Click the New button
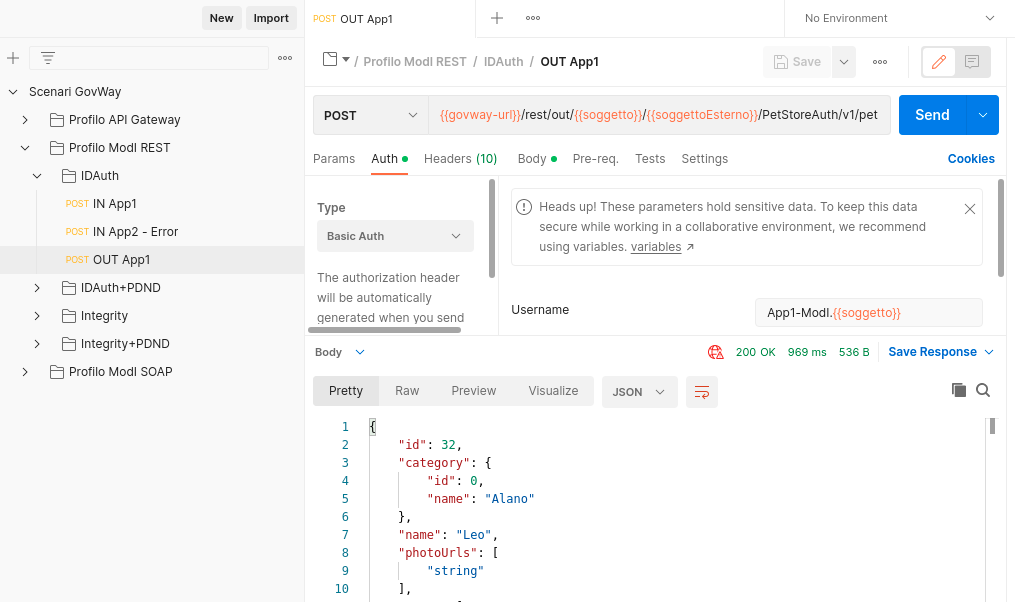Image resolution: width=1015 pixels, height=602 pixels. [221, 18]
